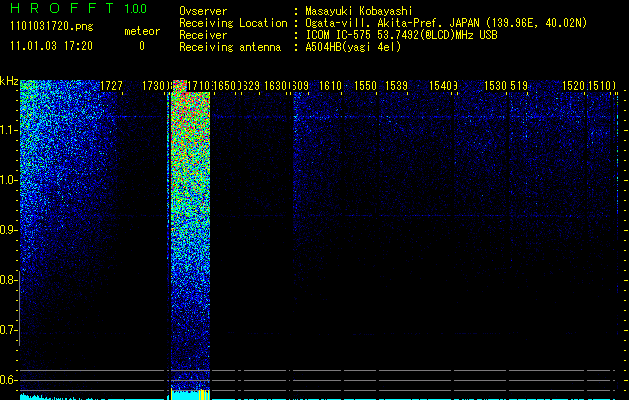Click the 1727 time marker
Viewport: 629px width, 400px height.
pos(111,86)
